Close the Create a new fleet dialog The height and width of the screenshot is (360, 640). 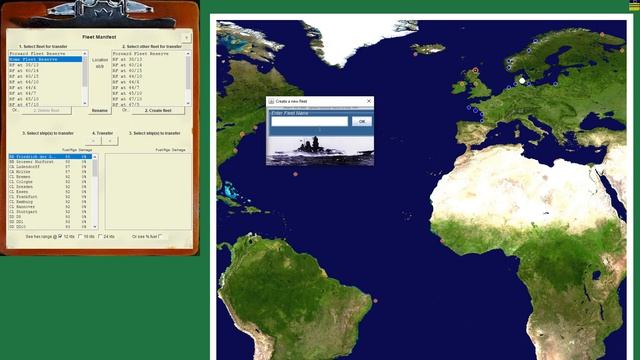[x=369, y=101]
